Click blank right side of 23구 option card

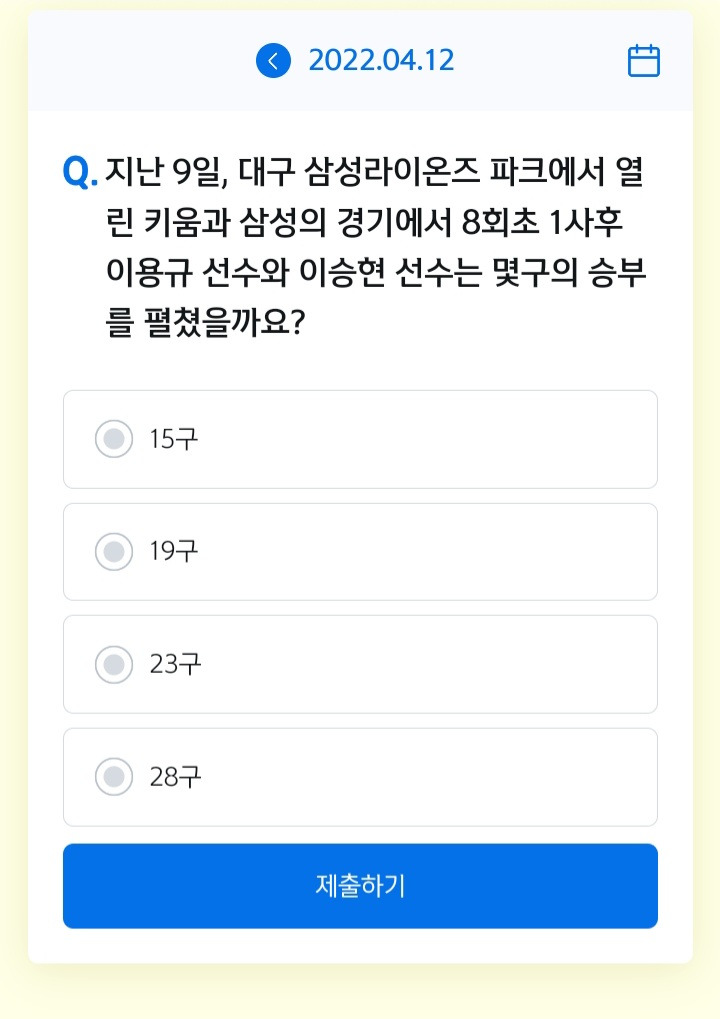coord(455,664)
